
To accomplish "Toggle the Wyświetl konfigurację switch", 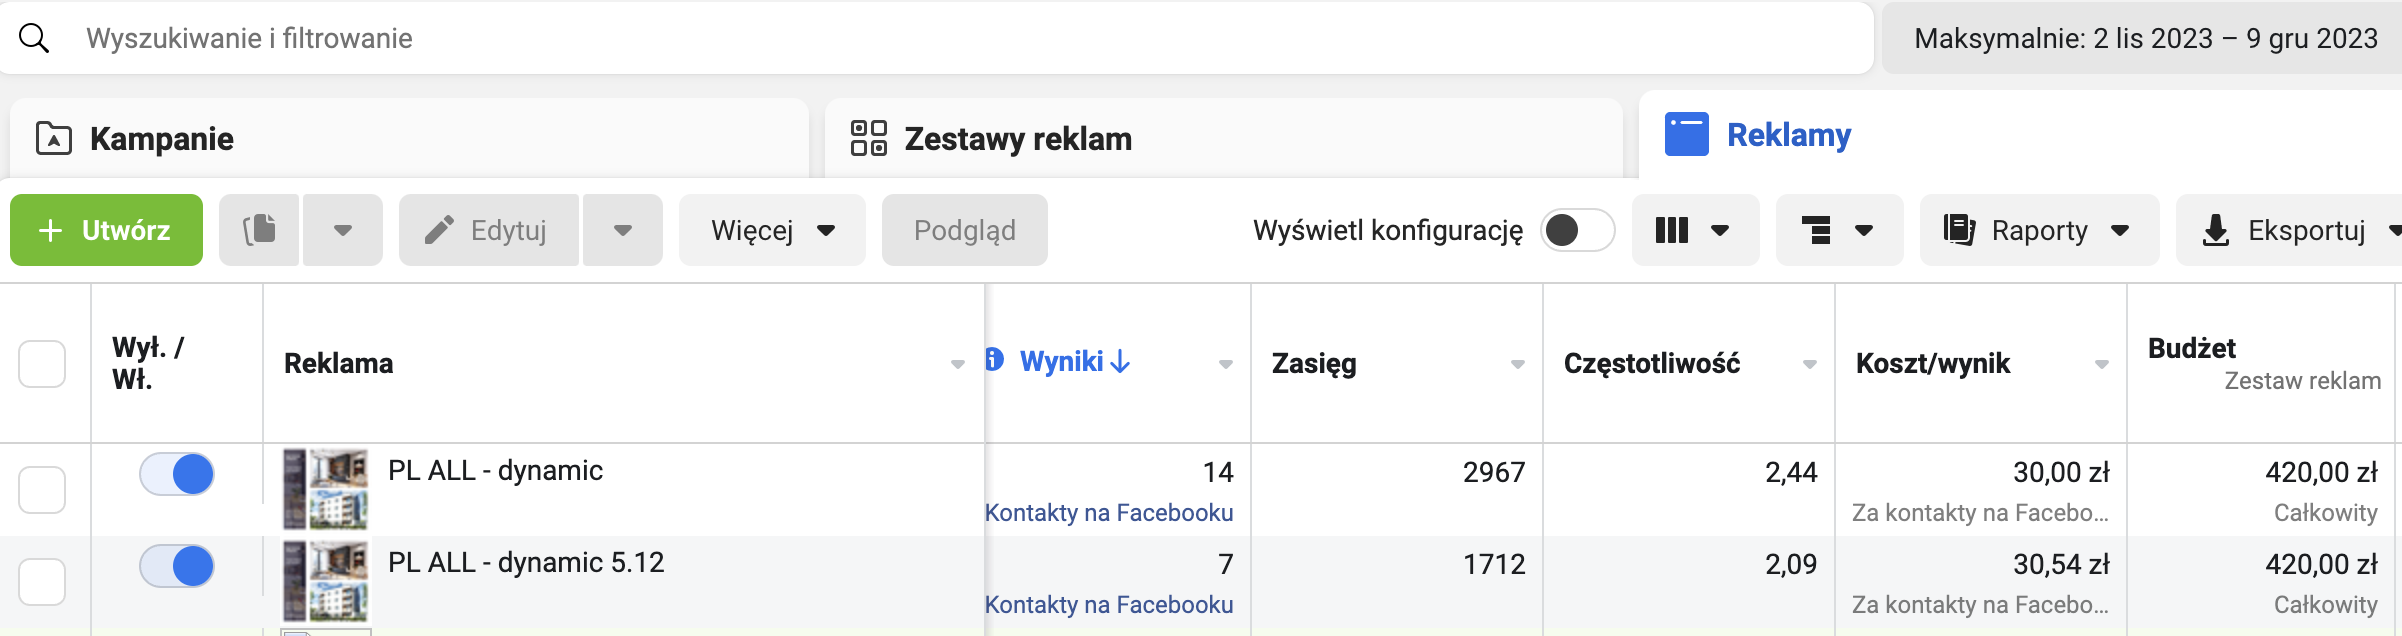I will click(x=1577, y=230).
